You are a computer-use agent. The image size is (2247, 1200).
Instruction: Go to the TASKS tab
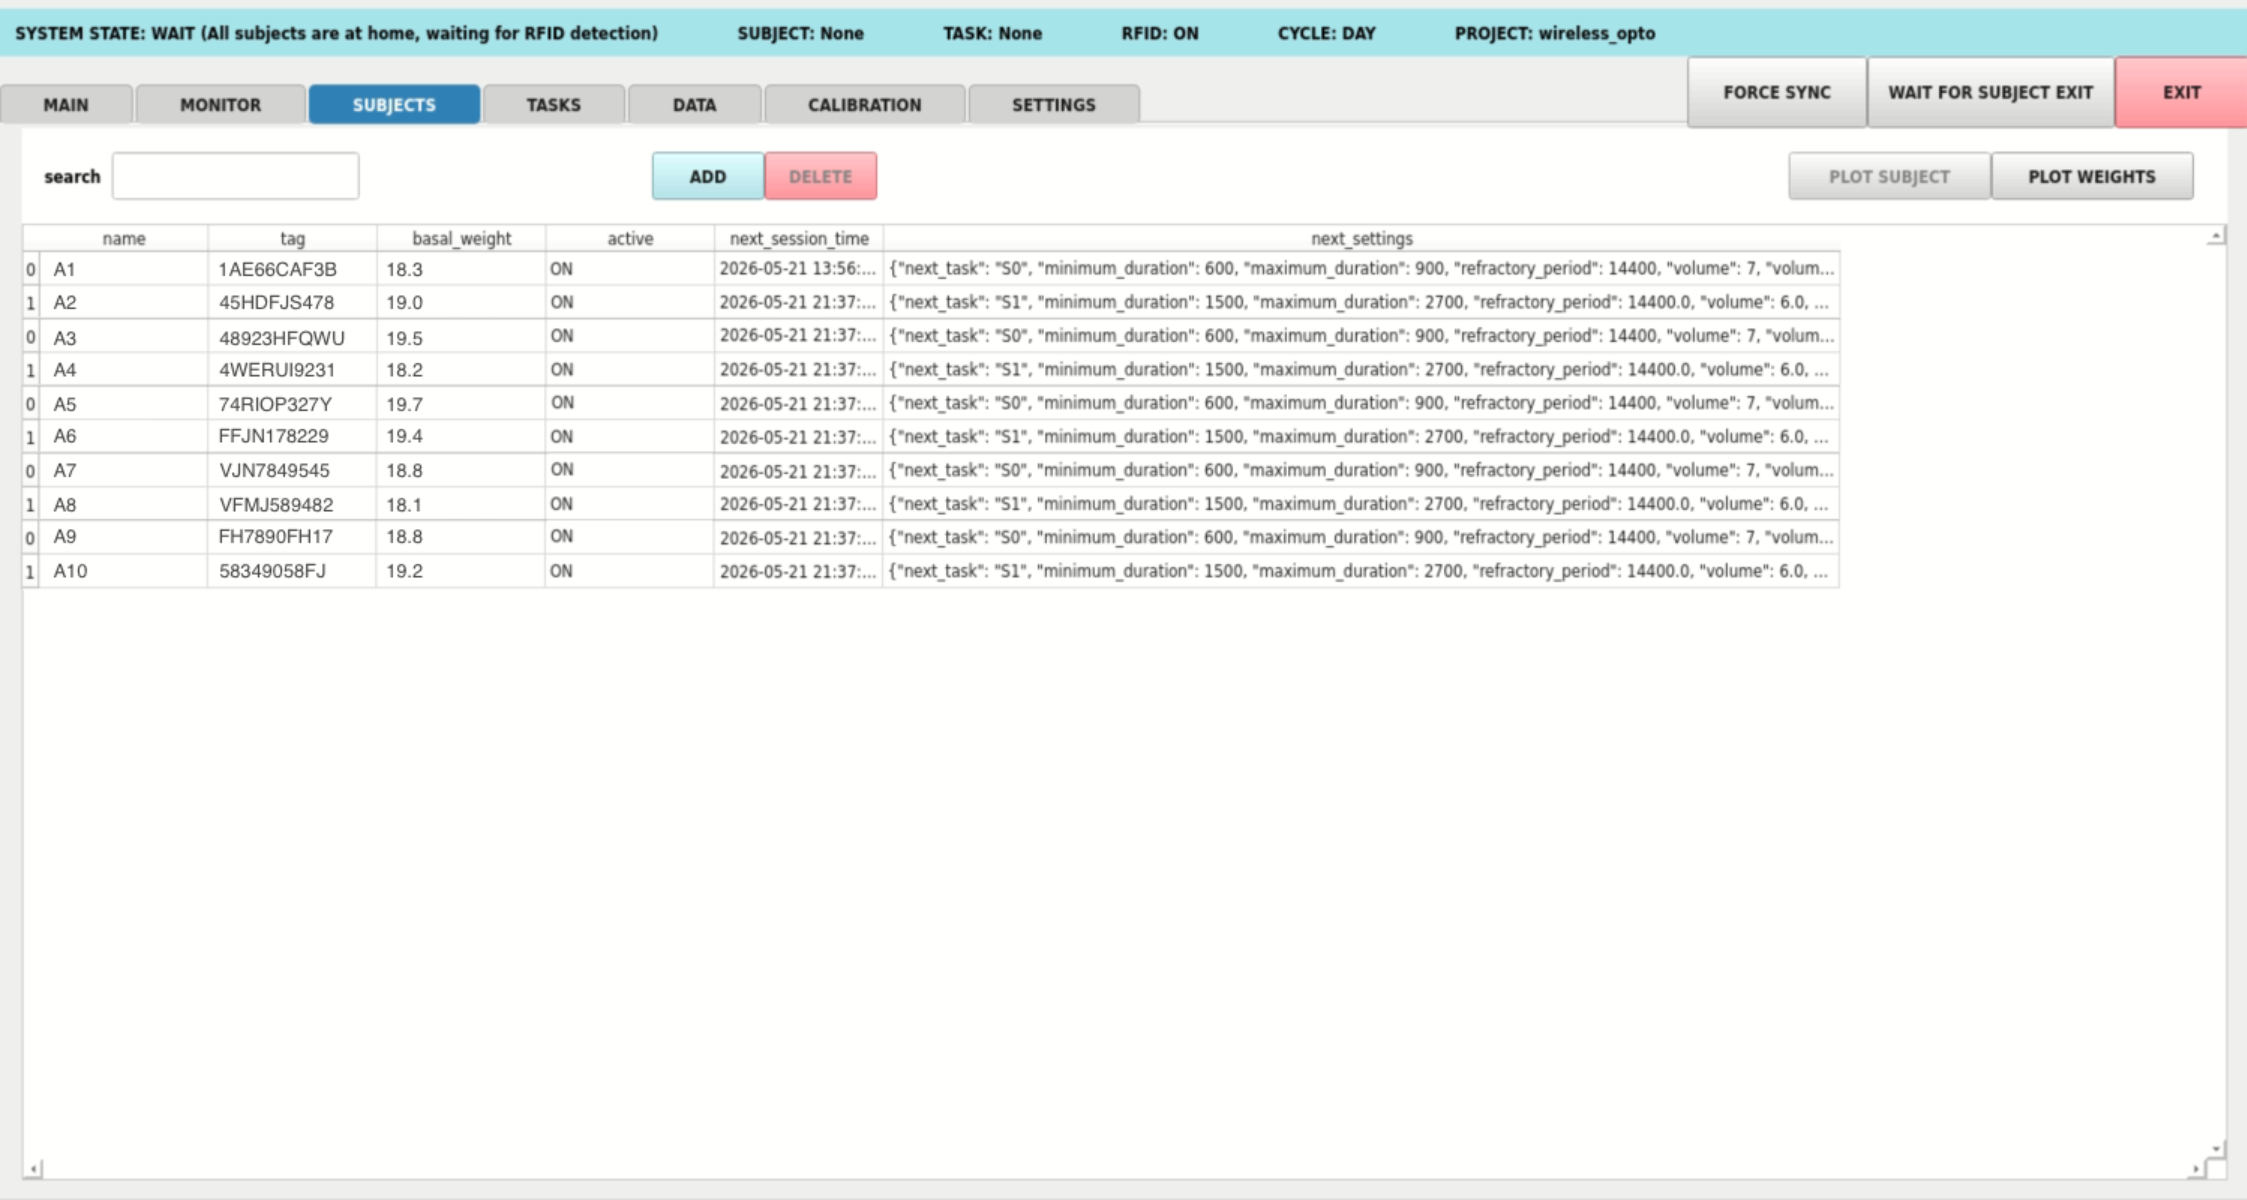tap(553, 104)
